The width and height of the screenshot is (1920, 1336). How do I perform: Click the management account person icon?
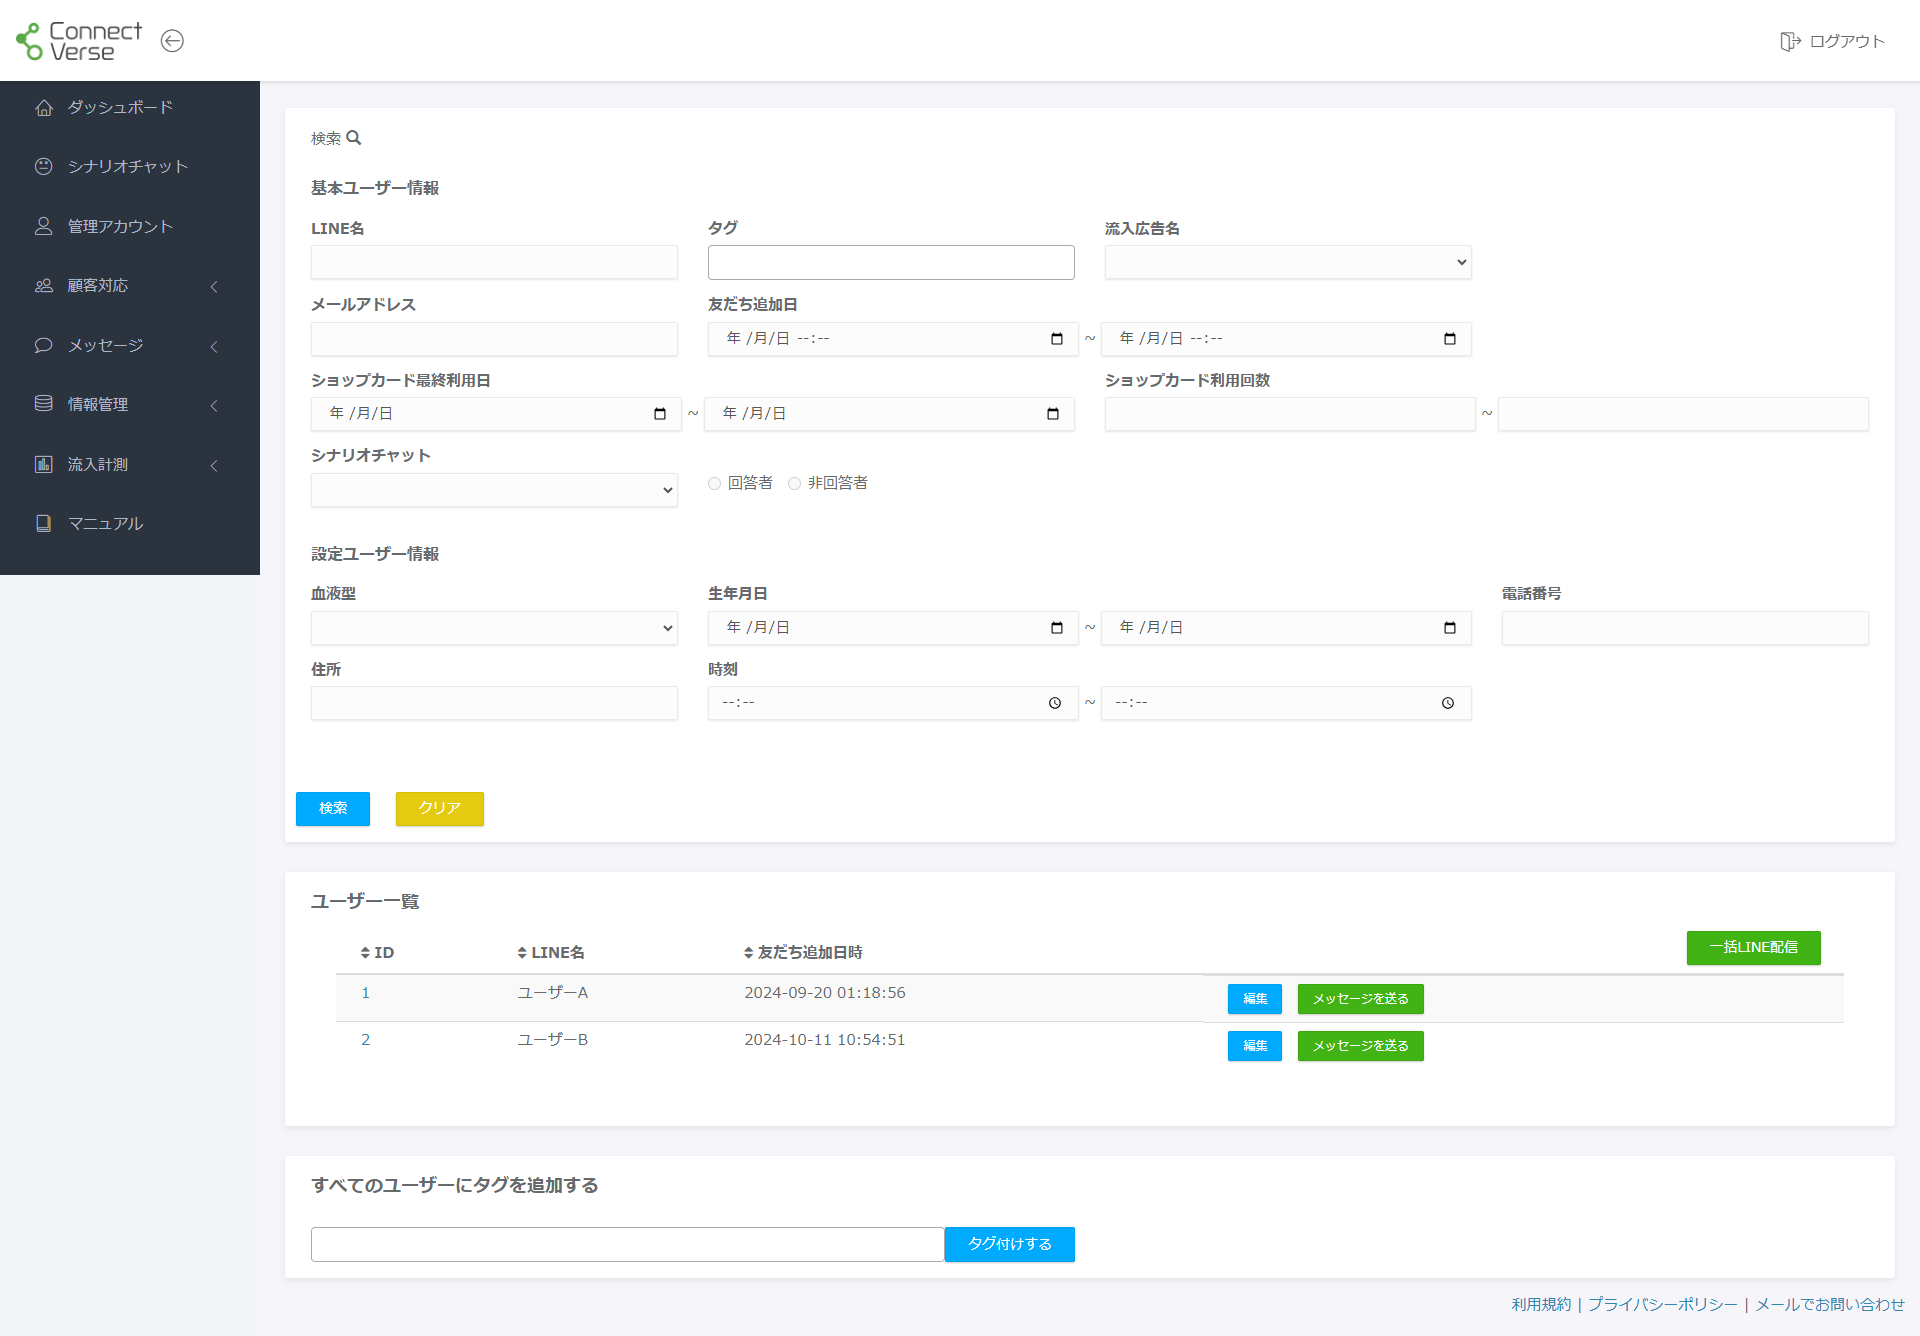(44, 226)
